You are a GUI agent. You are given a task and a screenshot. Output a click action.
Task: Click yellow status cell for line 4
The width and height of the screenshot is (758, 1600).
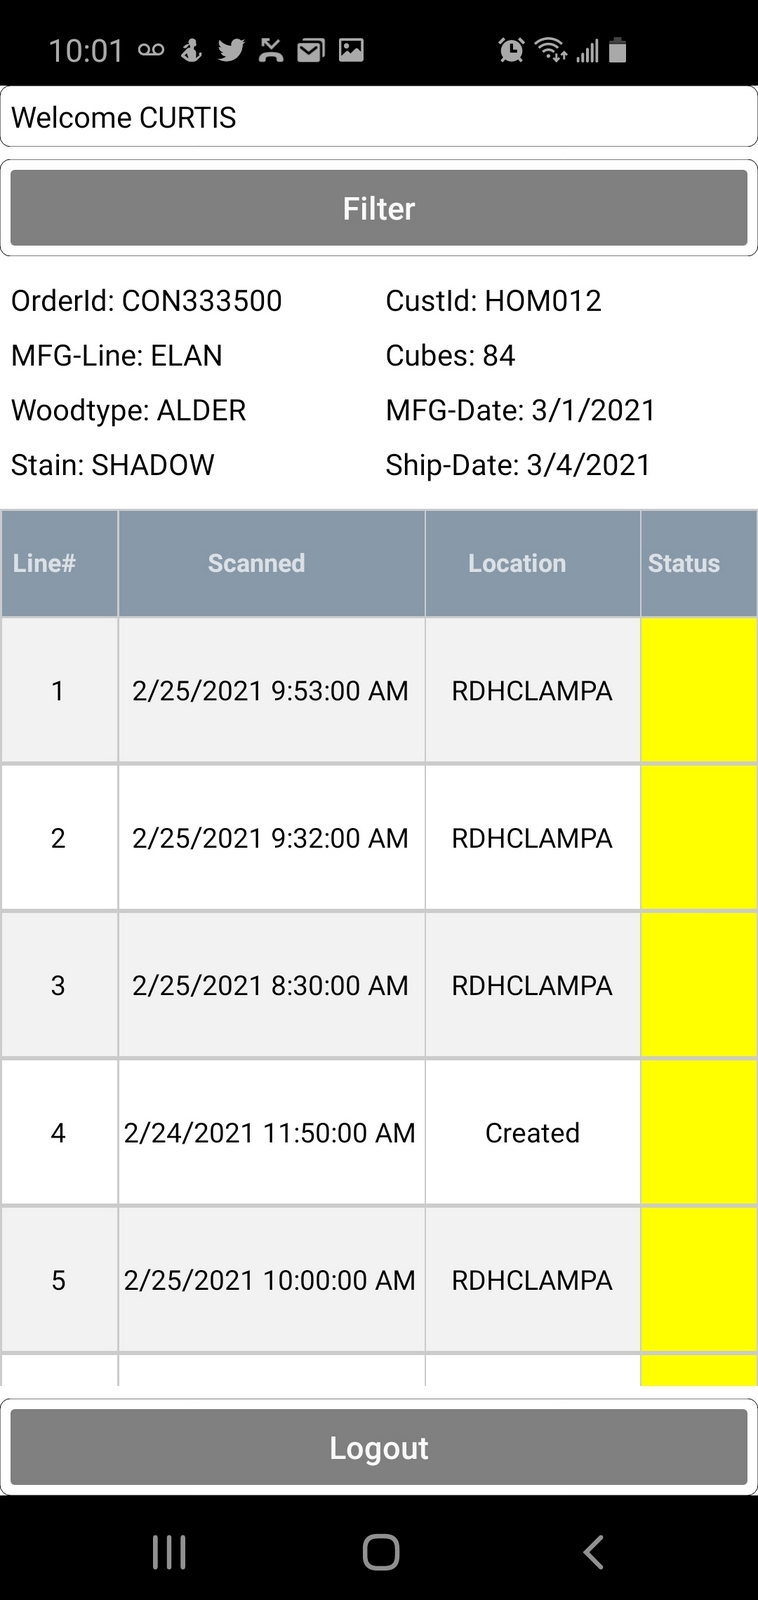click(x=698, y=1133)
